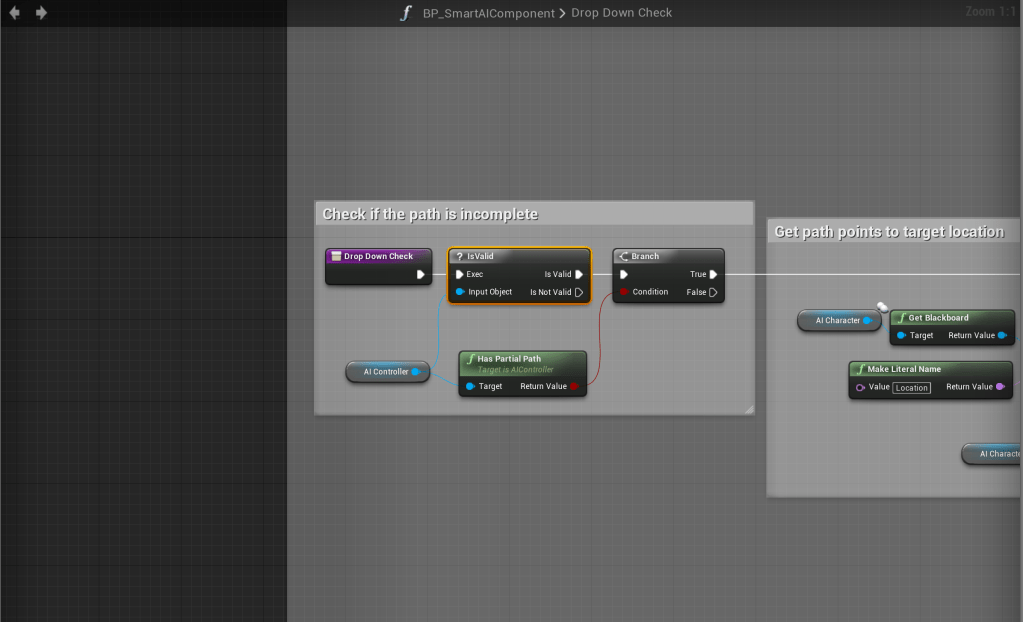The image size is (1023, 622).
Task: Click the BP_SmartAIComponent breadcrumb
Action: coord(488,13)
